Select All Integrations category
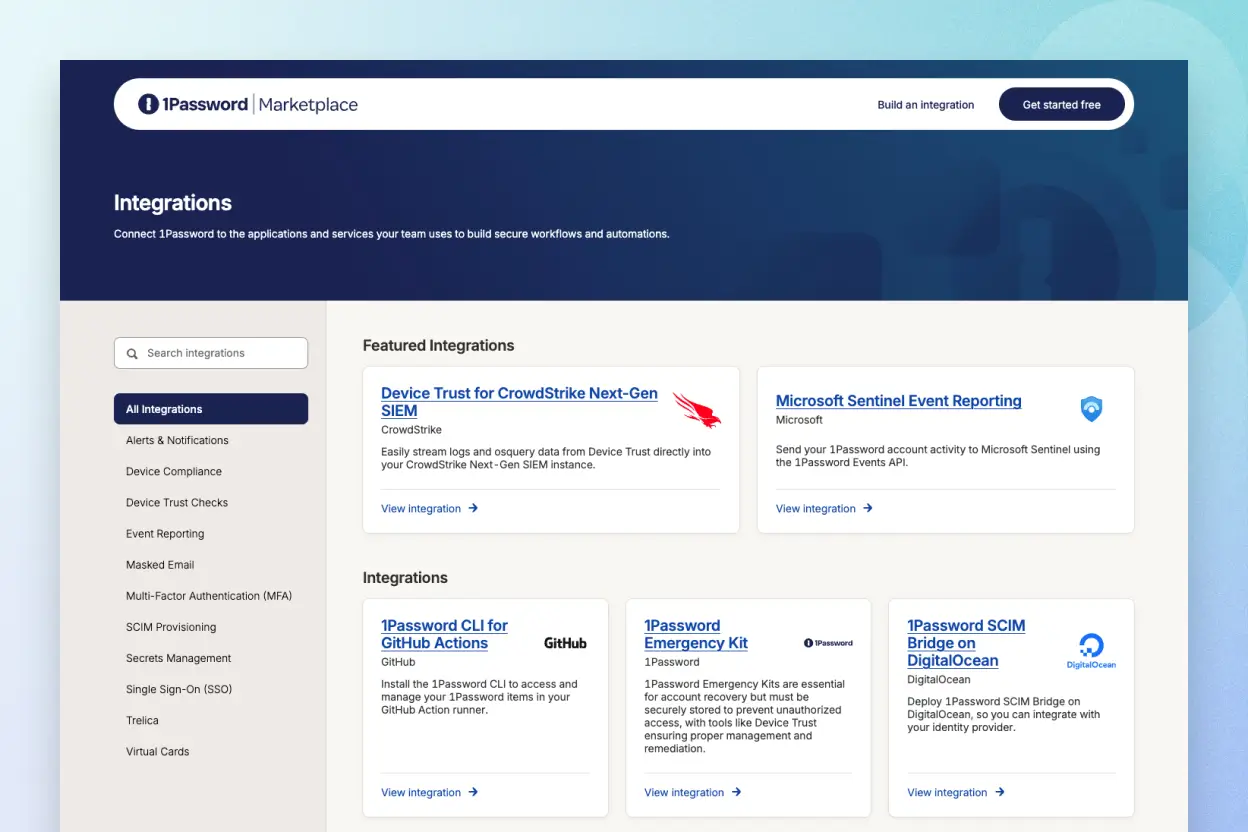The width and height of the screenshot is (1248, 832). 211,409
